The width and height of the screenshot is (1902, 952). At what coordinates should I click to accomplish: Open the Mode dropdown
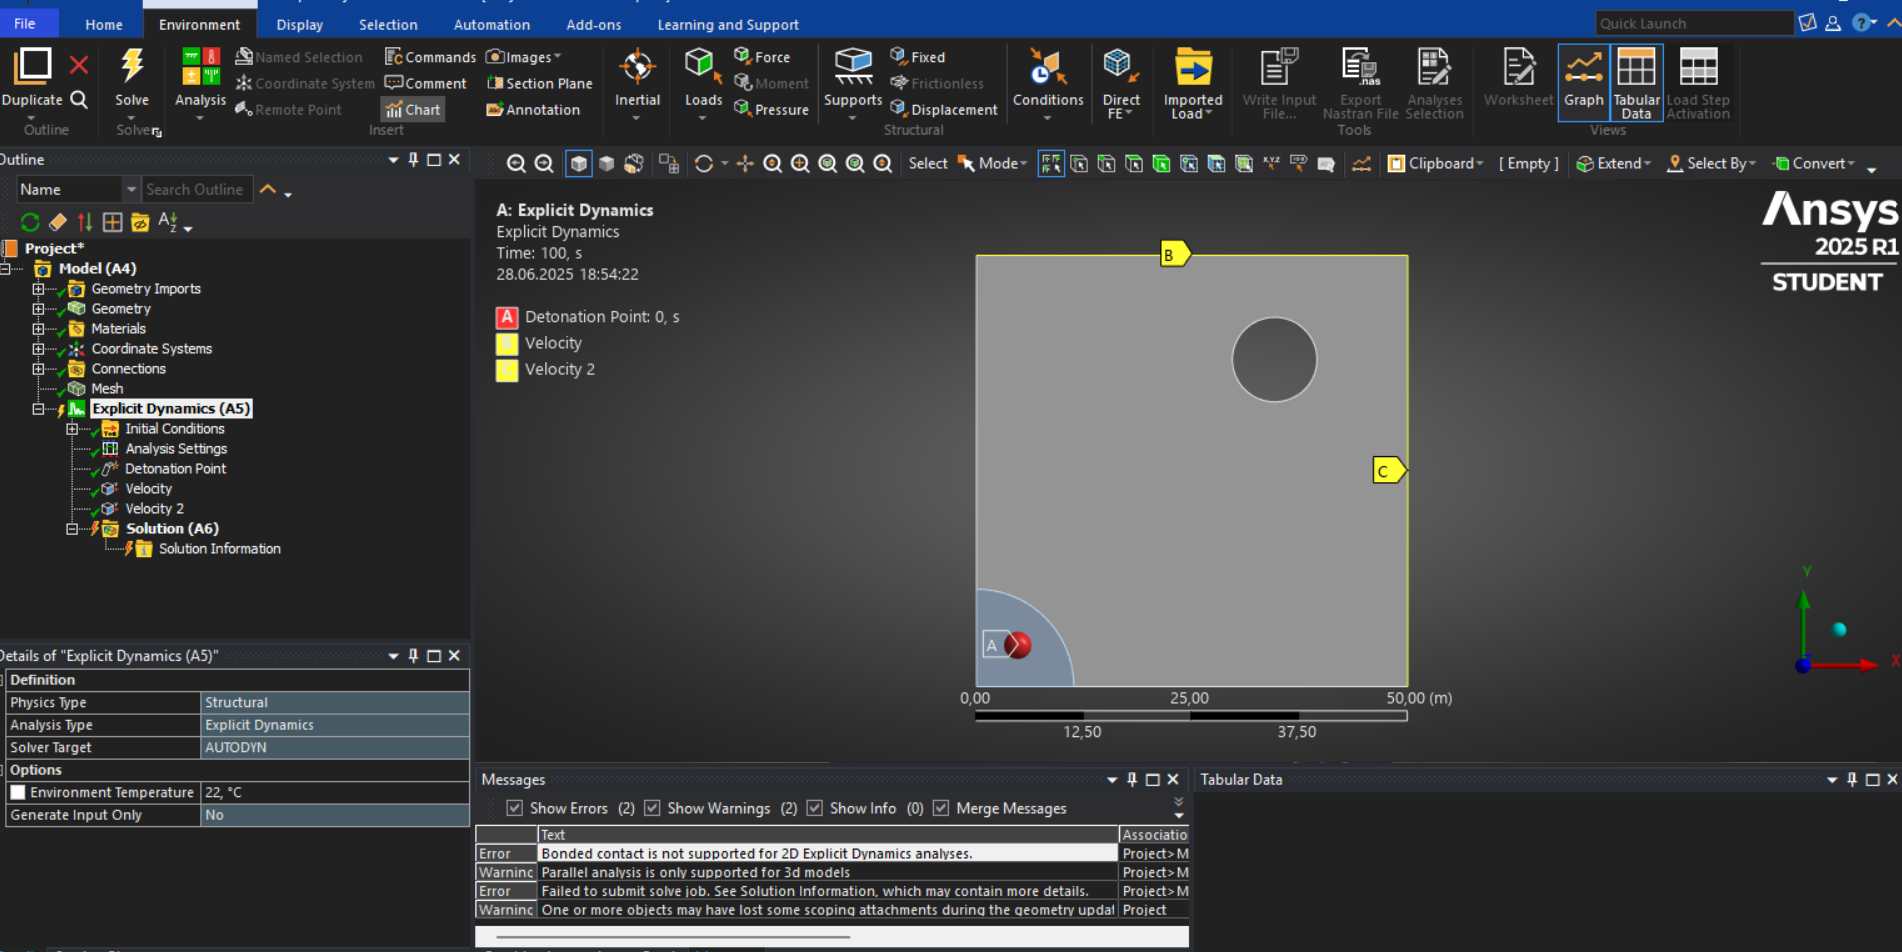(x=993, y=163)
